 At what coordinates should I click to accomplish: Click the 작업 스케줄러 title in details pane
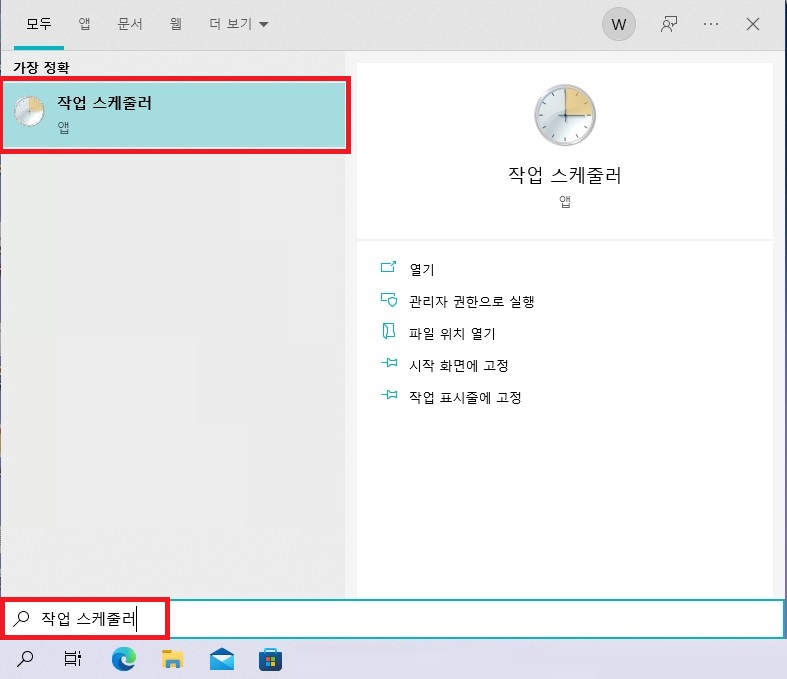tap(565, 175)
